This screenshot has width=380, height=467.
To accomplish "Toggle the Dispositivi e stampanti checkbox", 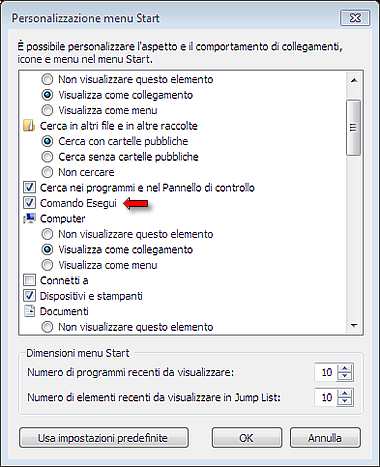I will 29,296.
